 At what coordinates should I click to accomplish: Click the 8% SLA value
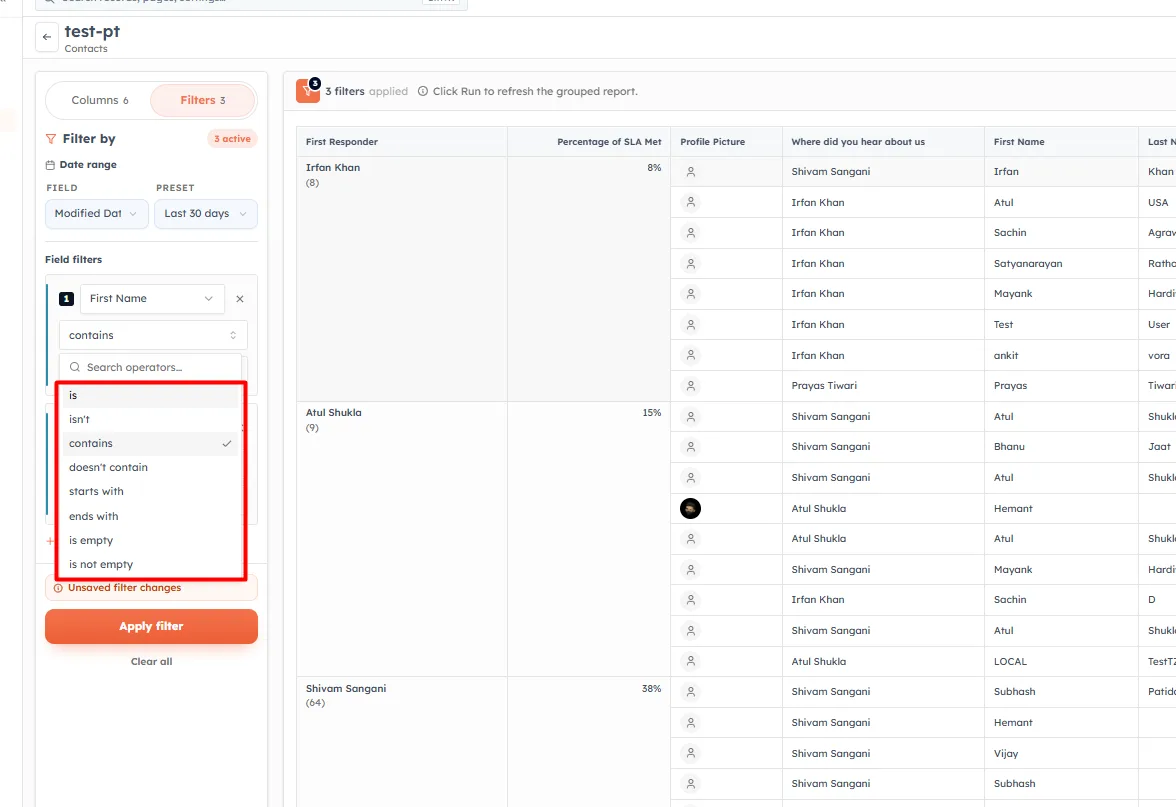[x=654, y=168]
